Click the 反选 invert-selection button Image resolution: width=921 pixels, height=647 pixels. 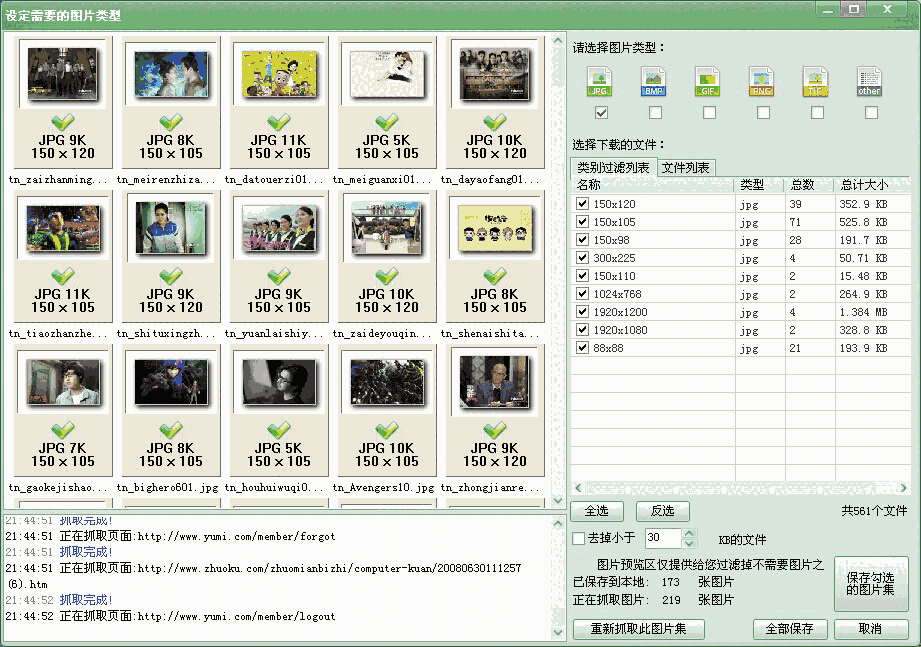(x=664, y=511)
